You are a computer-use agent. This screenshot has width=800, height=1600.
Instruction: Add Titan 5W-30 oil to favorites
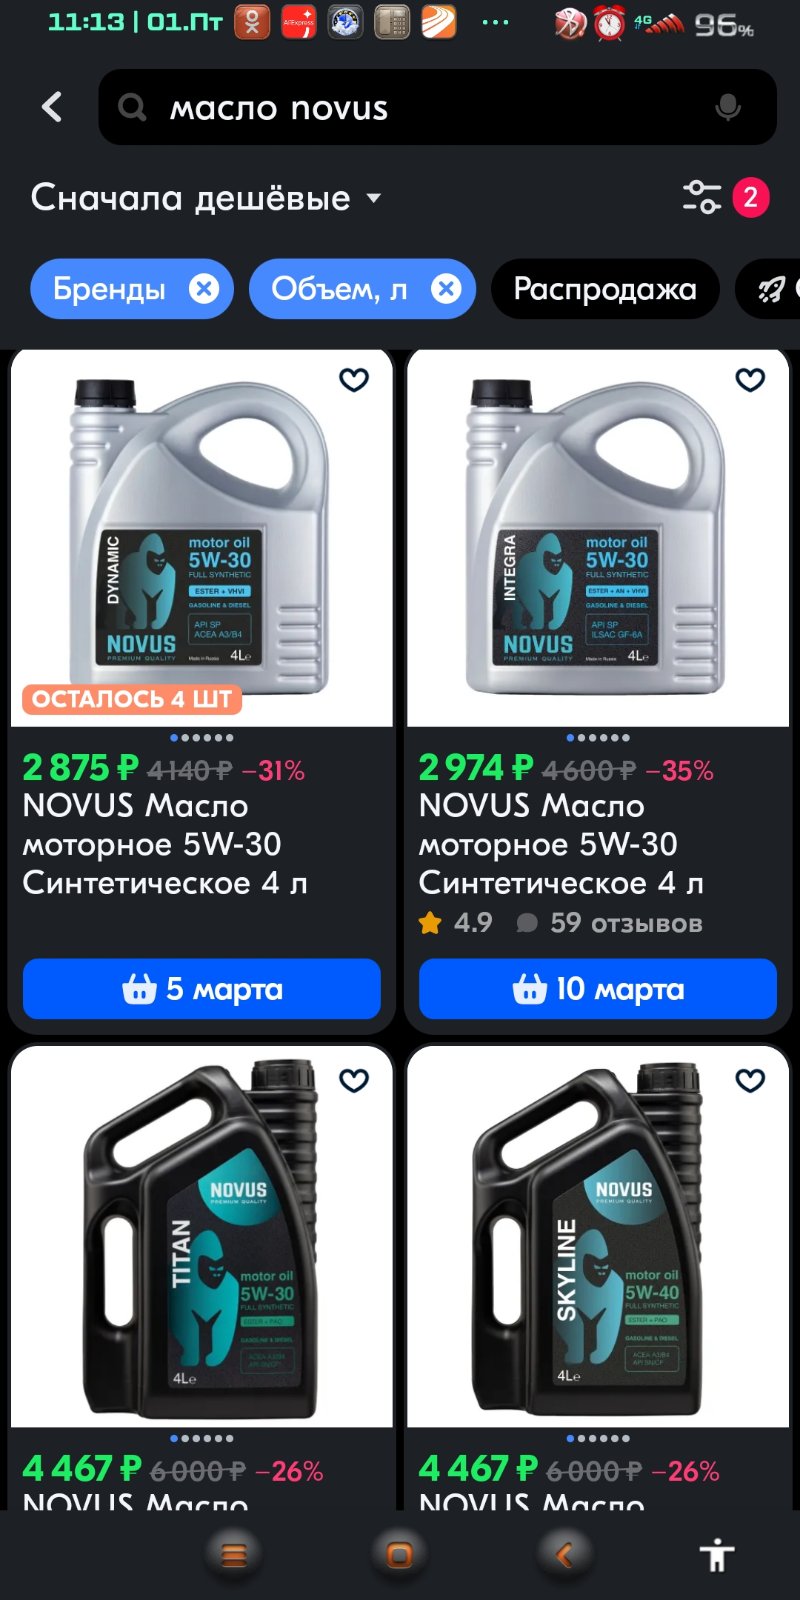354,1081
